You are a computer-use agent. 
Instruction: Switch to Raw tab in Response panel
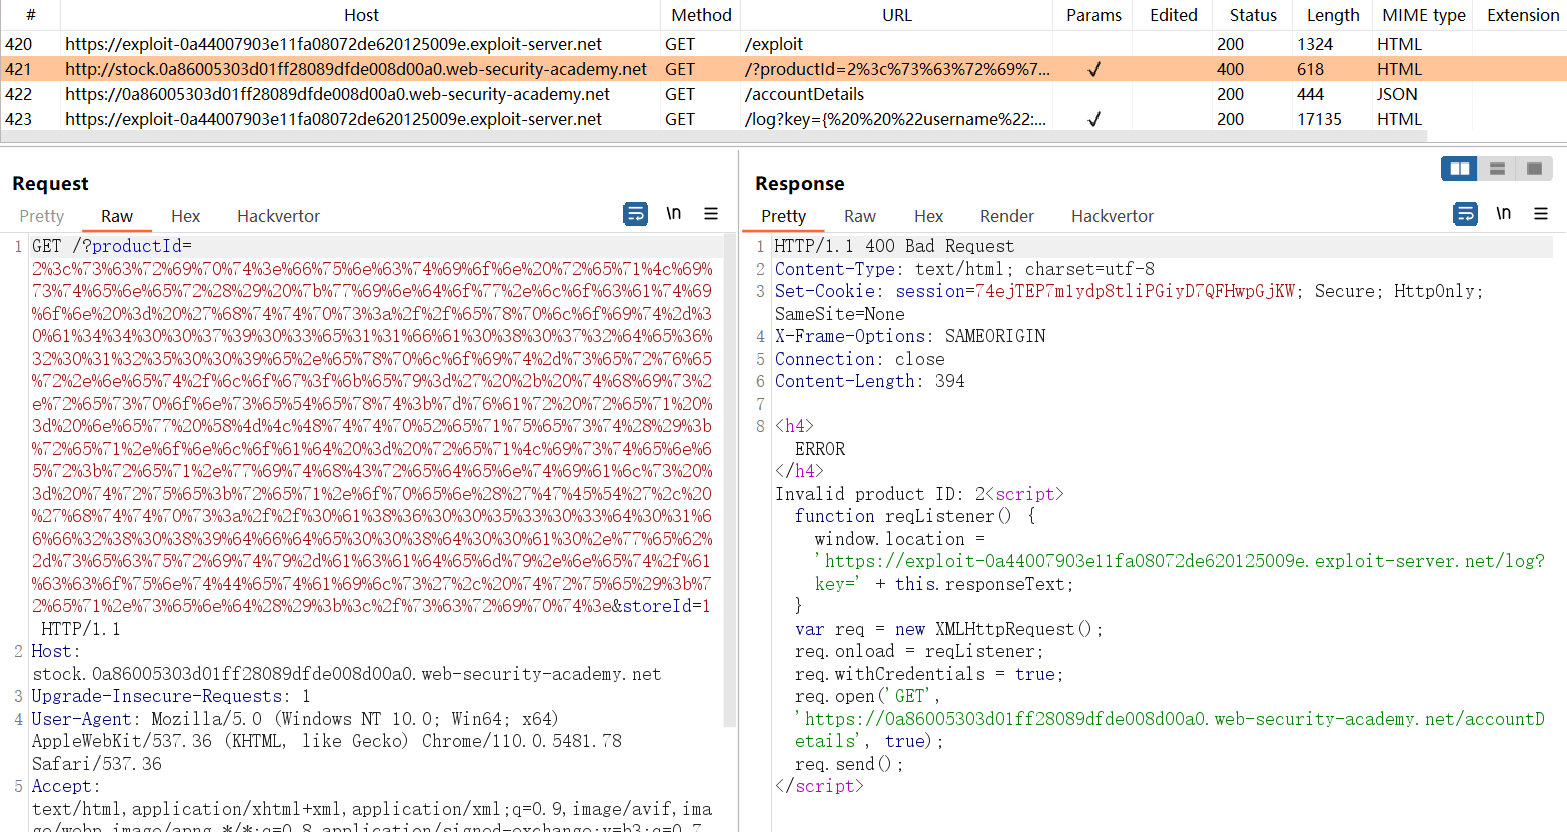click(x=859, y=216)
